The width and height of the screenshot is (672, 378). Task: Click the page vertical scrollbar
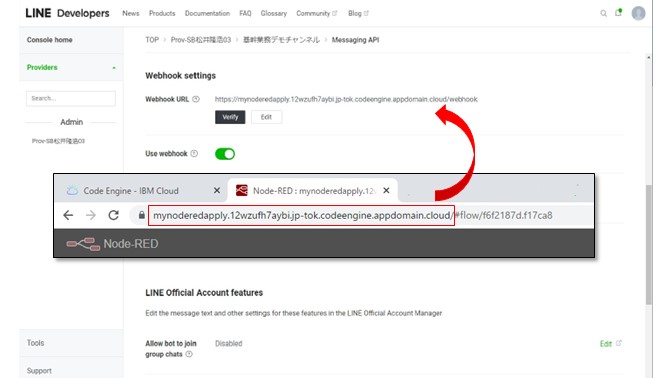point(649,244)
